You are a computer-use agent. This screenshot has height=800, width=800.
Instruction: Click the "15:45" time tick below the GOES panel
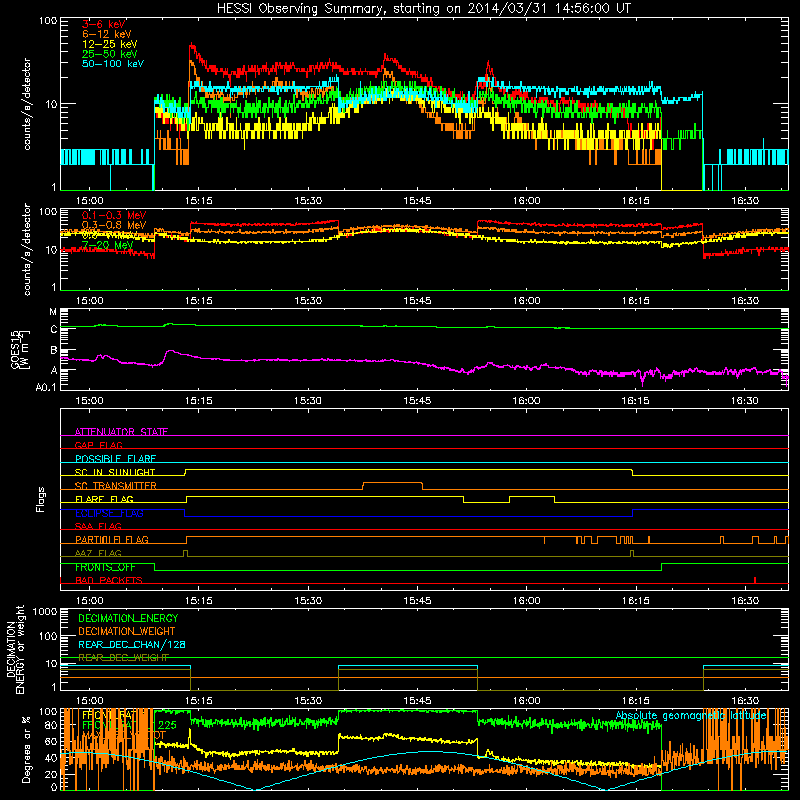[x=417, y=401]
